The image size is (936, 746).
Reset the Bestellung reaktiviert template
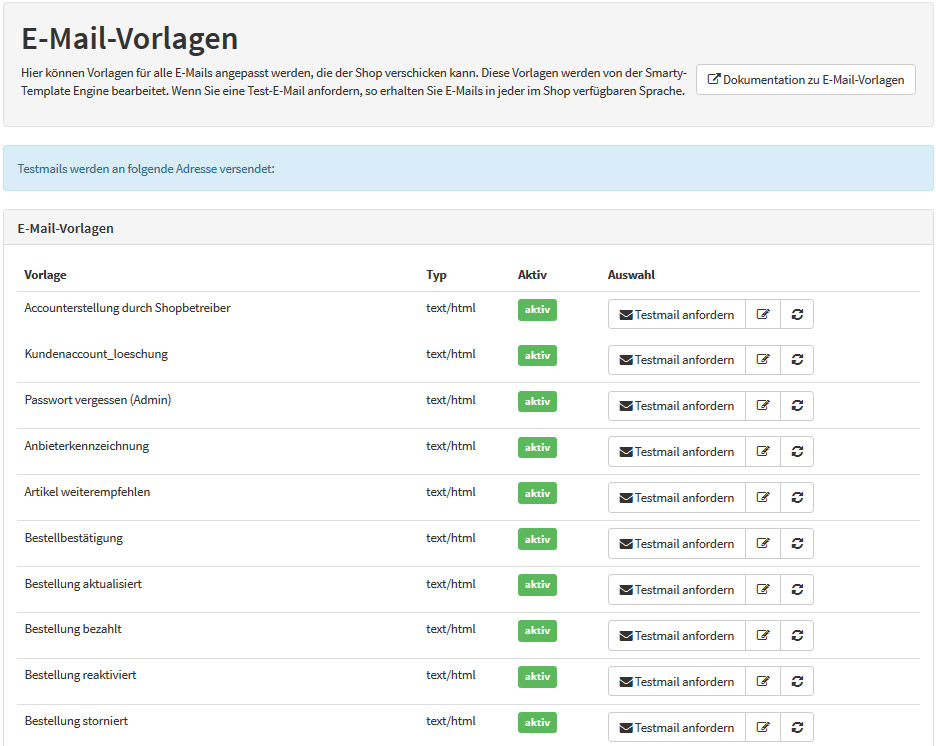[797, 682]
